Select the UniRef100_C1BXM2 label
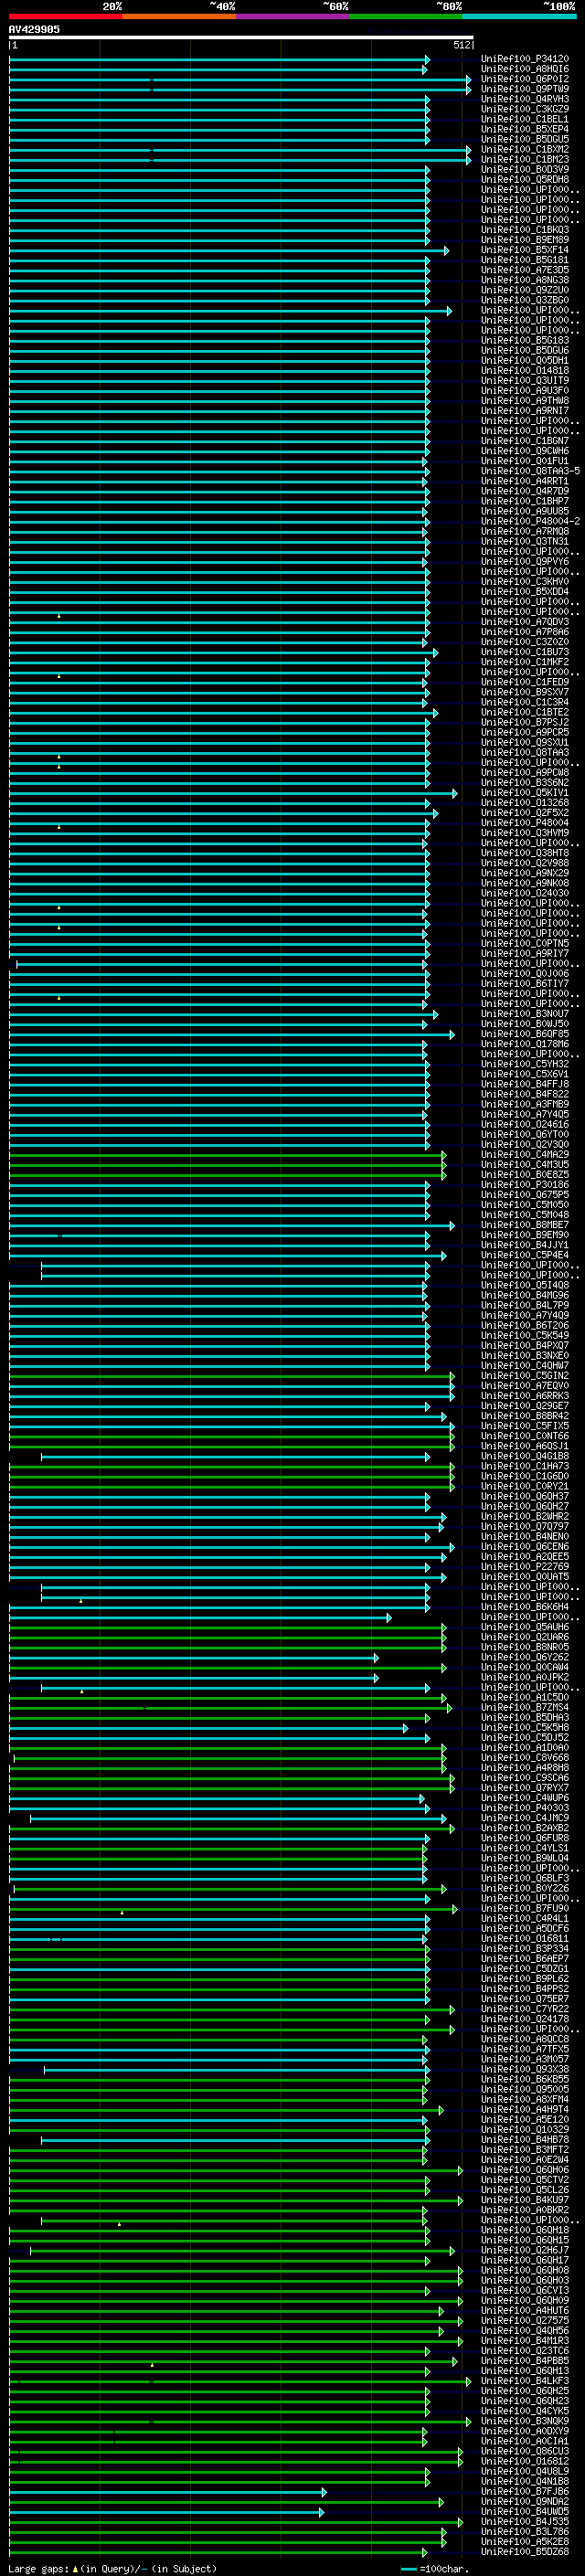 525,149
